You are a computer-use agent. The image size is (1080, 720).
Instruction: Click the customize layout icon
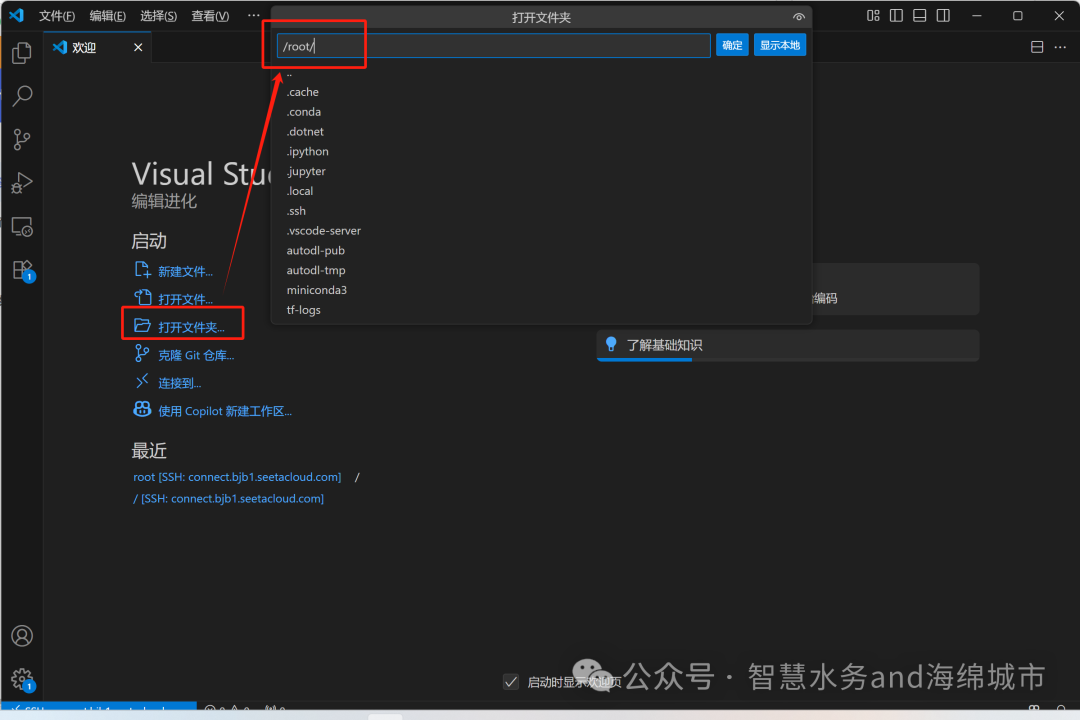(x=873, y=15)
